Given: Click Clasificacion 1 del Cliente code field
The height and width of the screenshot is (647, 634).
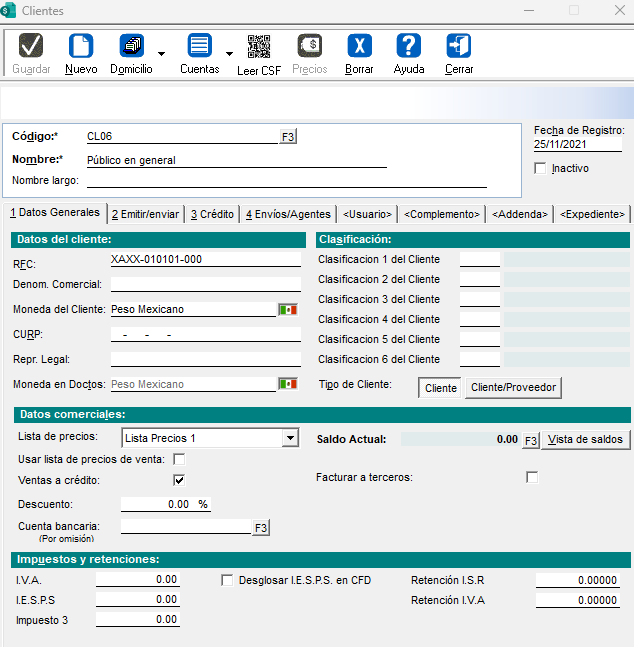Looking at the screenshot, I should coord(480,260).
